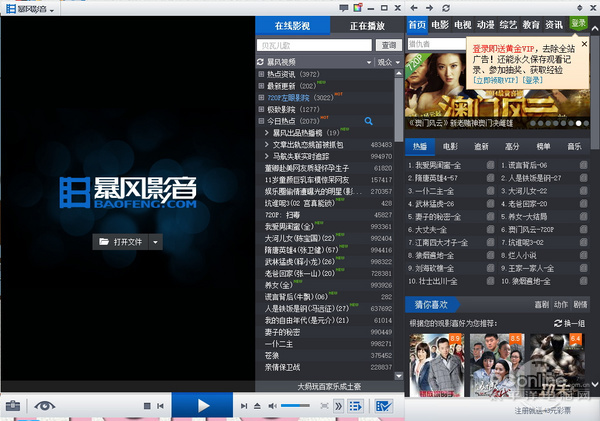Open the feedback chat bubble icon

click(344, 8)
